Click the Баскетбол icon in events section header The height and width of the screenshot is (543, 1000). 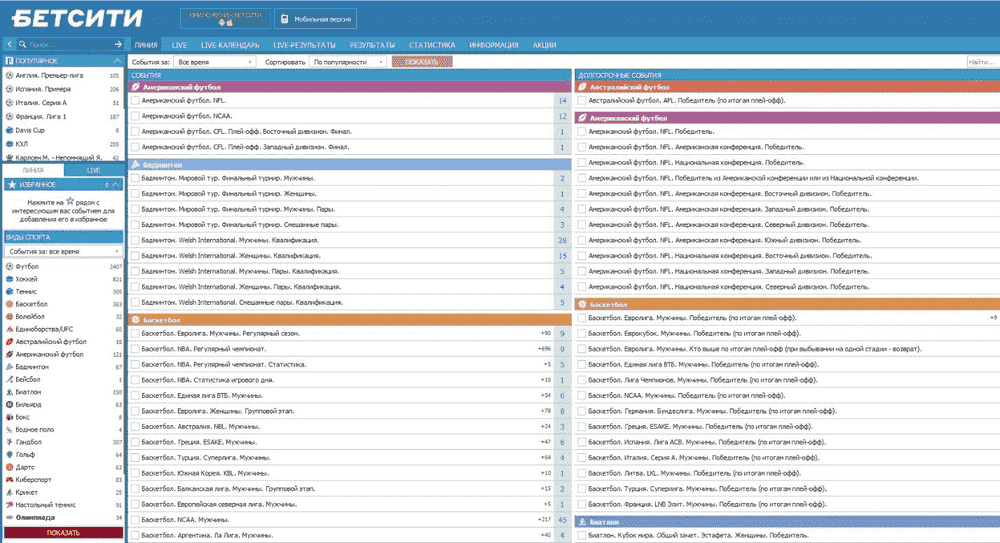136,320
